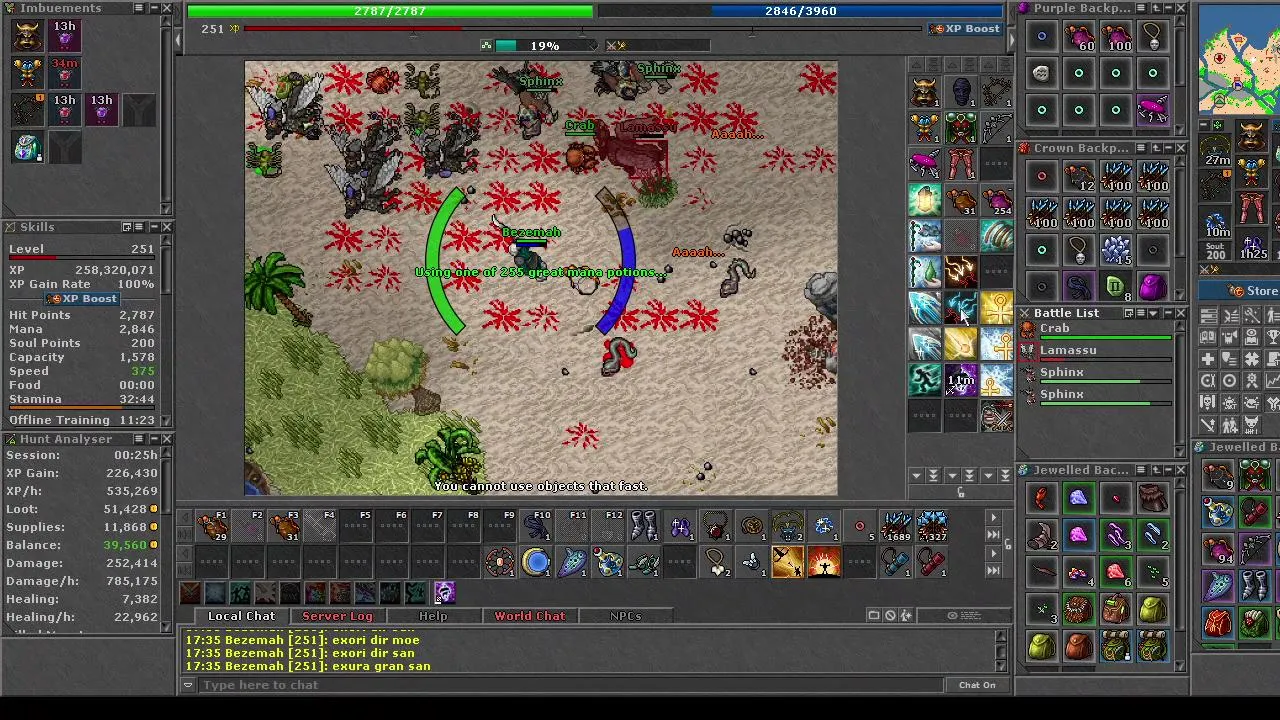
Task: Click the health bar showing 2787/2787
Action: [x=390, y=11]
